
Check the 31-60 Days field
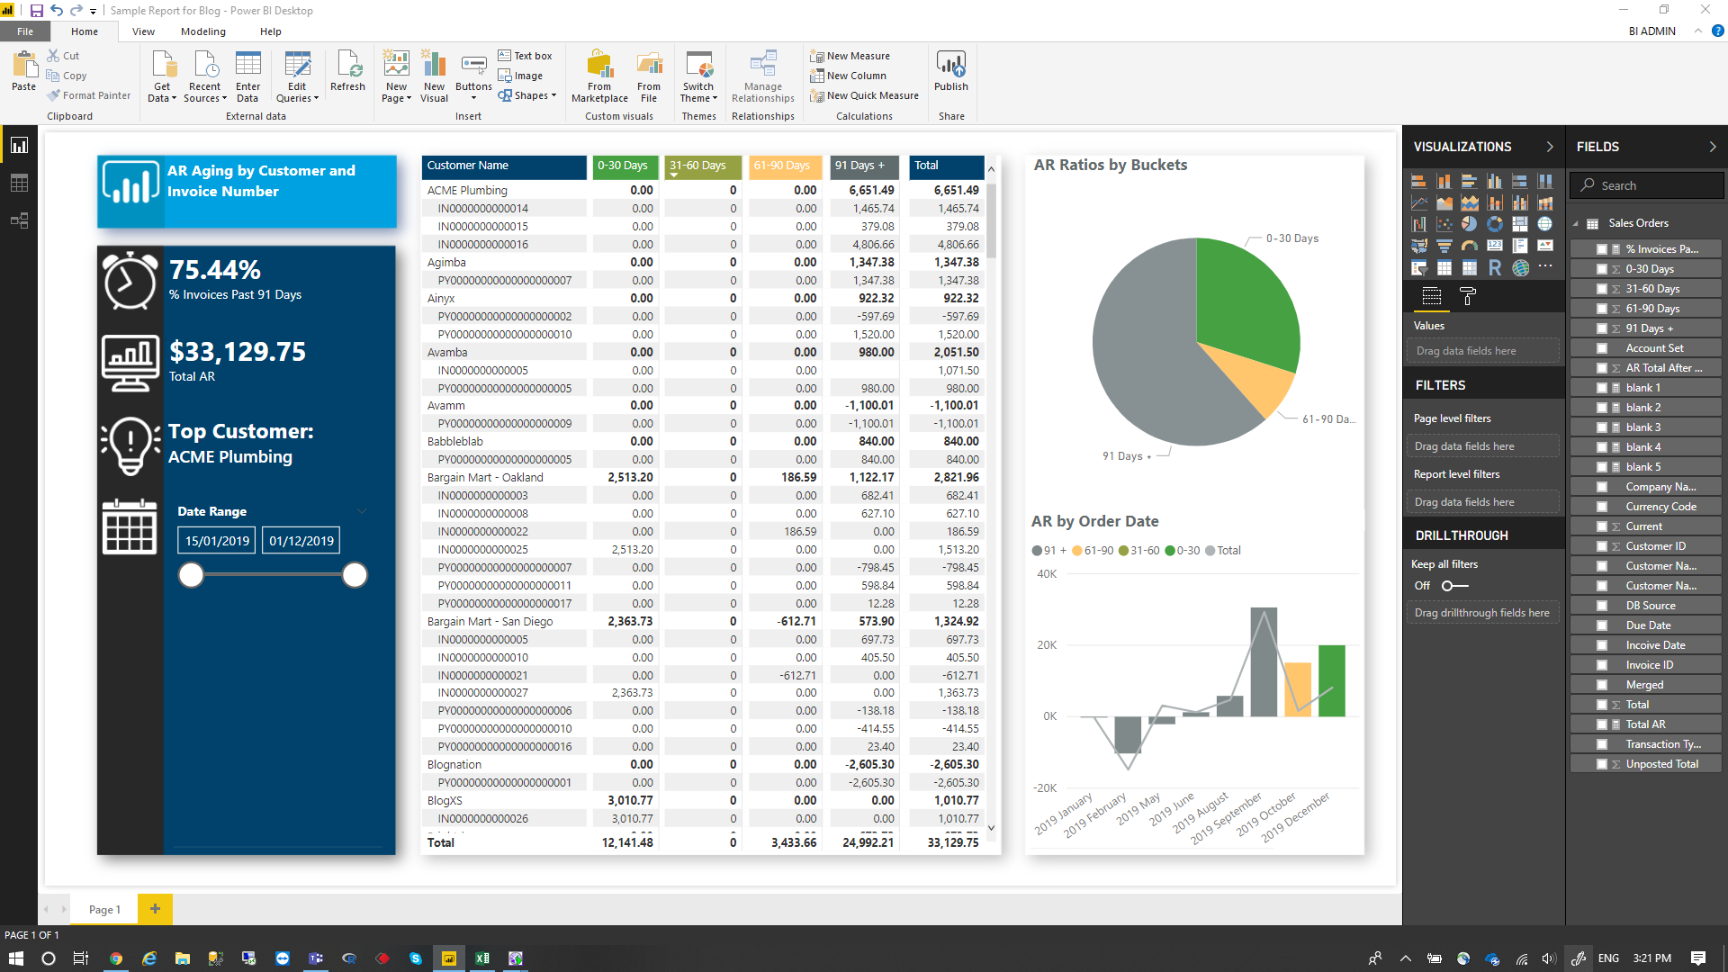coord(1602,289)
